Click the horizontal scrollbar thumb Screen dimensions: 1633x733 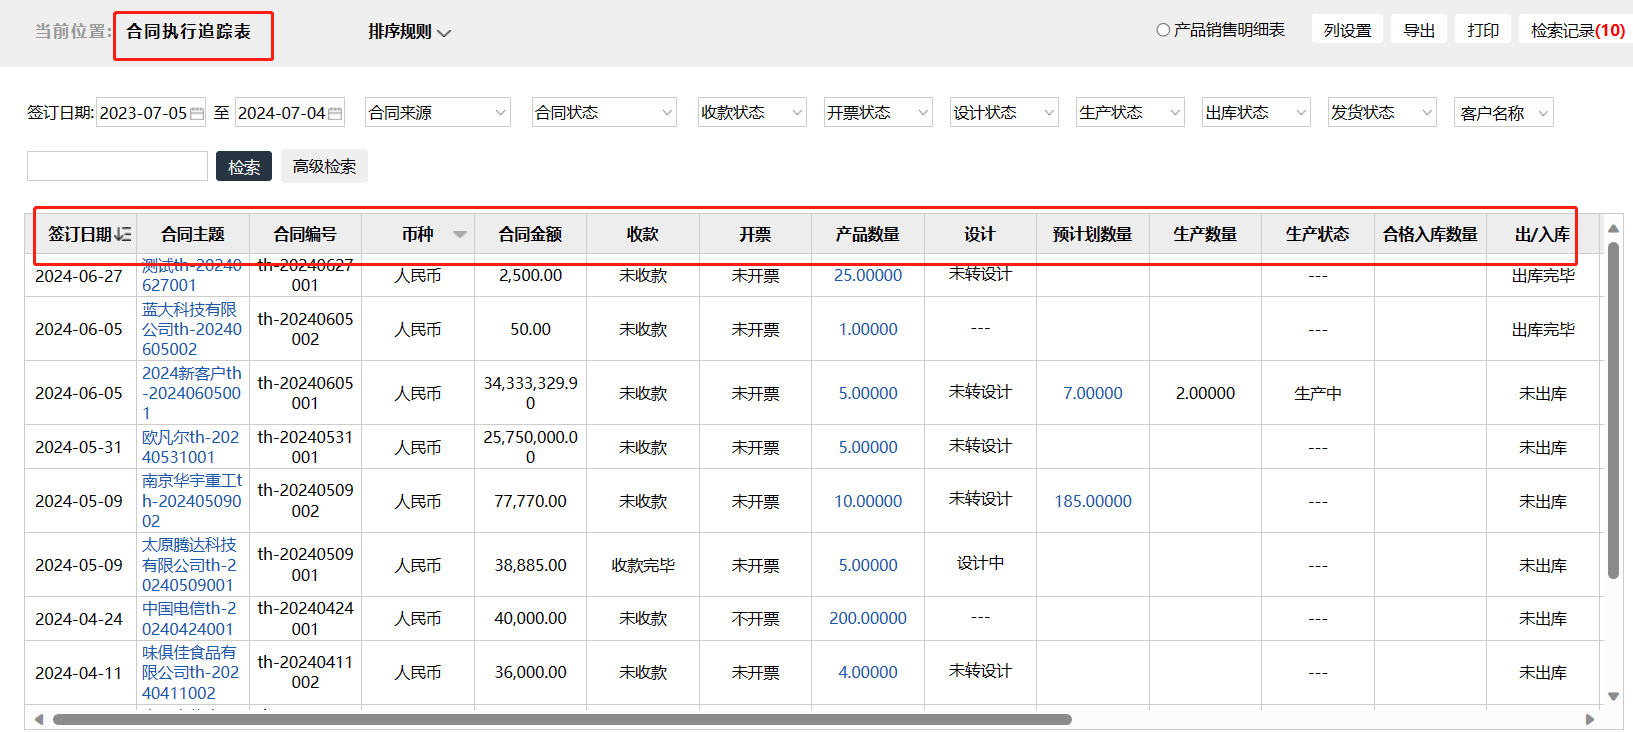(x=562, y=719)
